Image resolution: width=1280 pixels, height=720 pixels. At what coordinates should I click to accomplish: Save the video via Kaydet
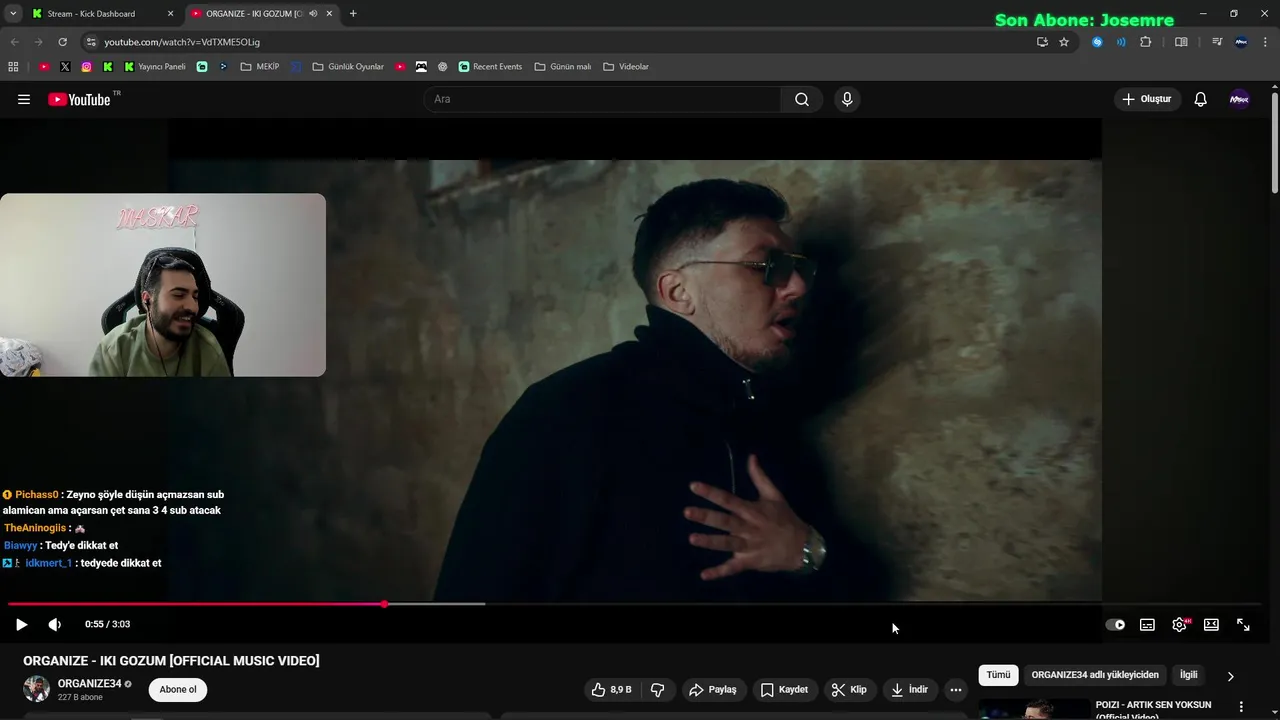(x=784, y=689)
